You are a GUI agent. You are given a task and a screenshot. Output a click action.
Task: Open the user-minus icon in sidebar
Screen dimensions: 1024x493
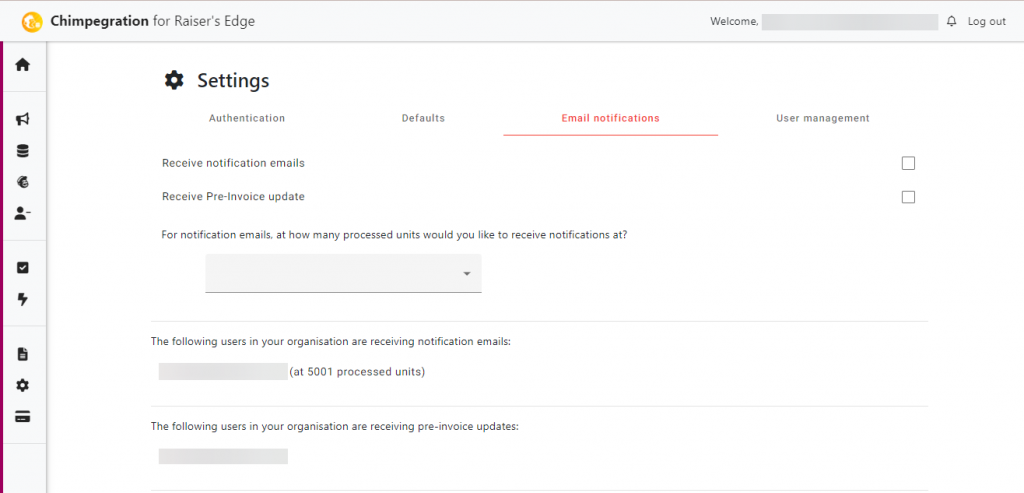pos(23,213)
